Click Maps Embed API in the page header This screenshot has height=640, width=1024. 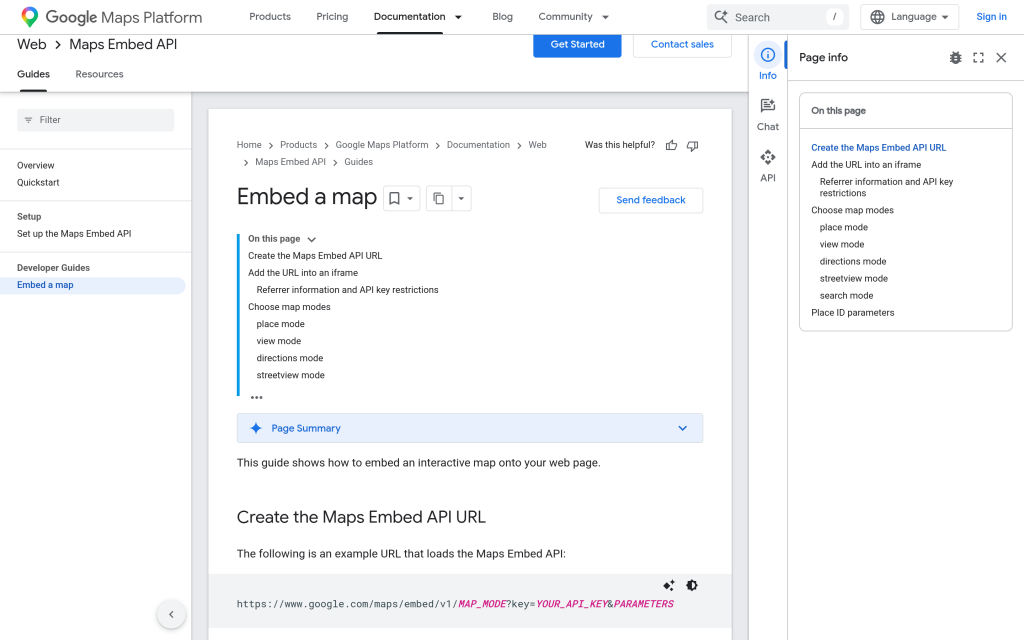(x=123, y=44)
